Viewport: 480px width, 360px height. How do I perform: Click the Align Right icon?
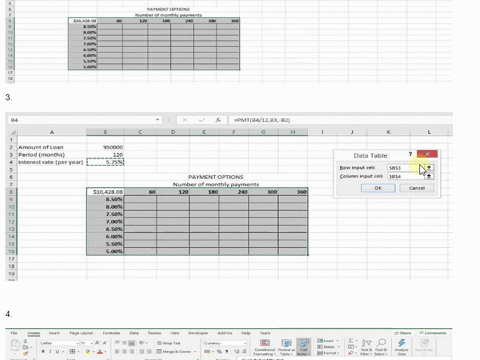coord(132,351)
